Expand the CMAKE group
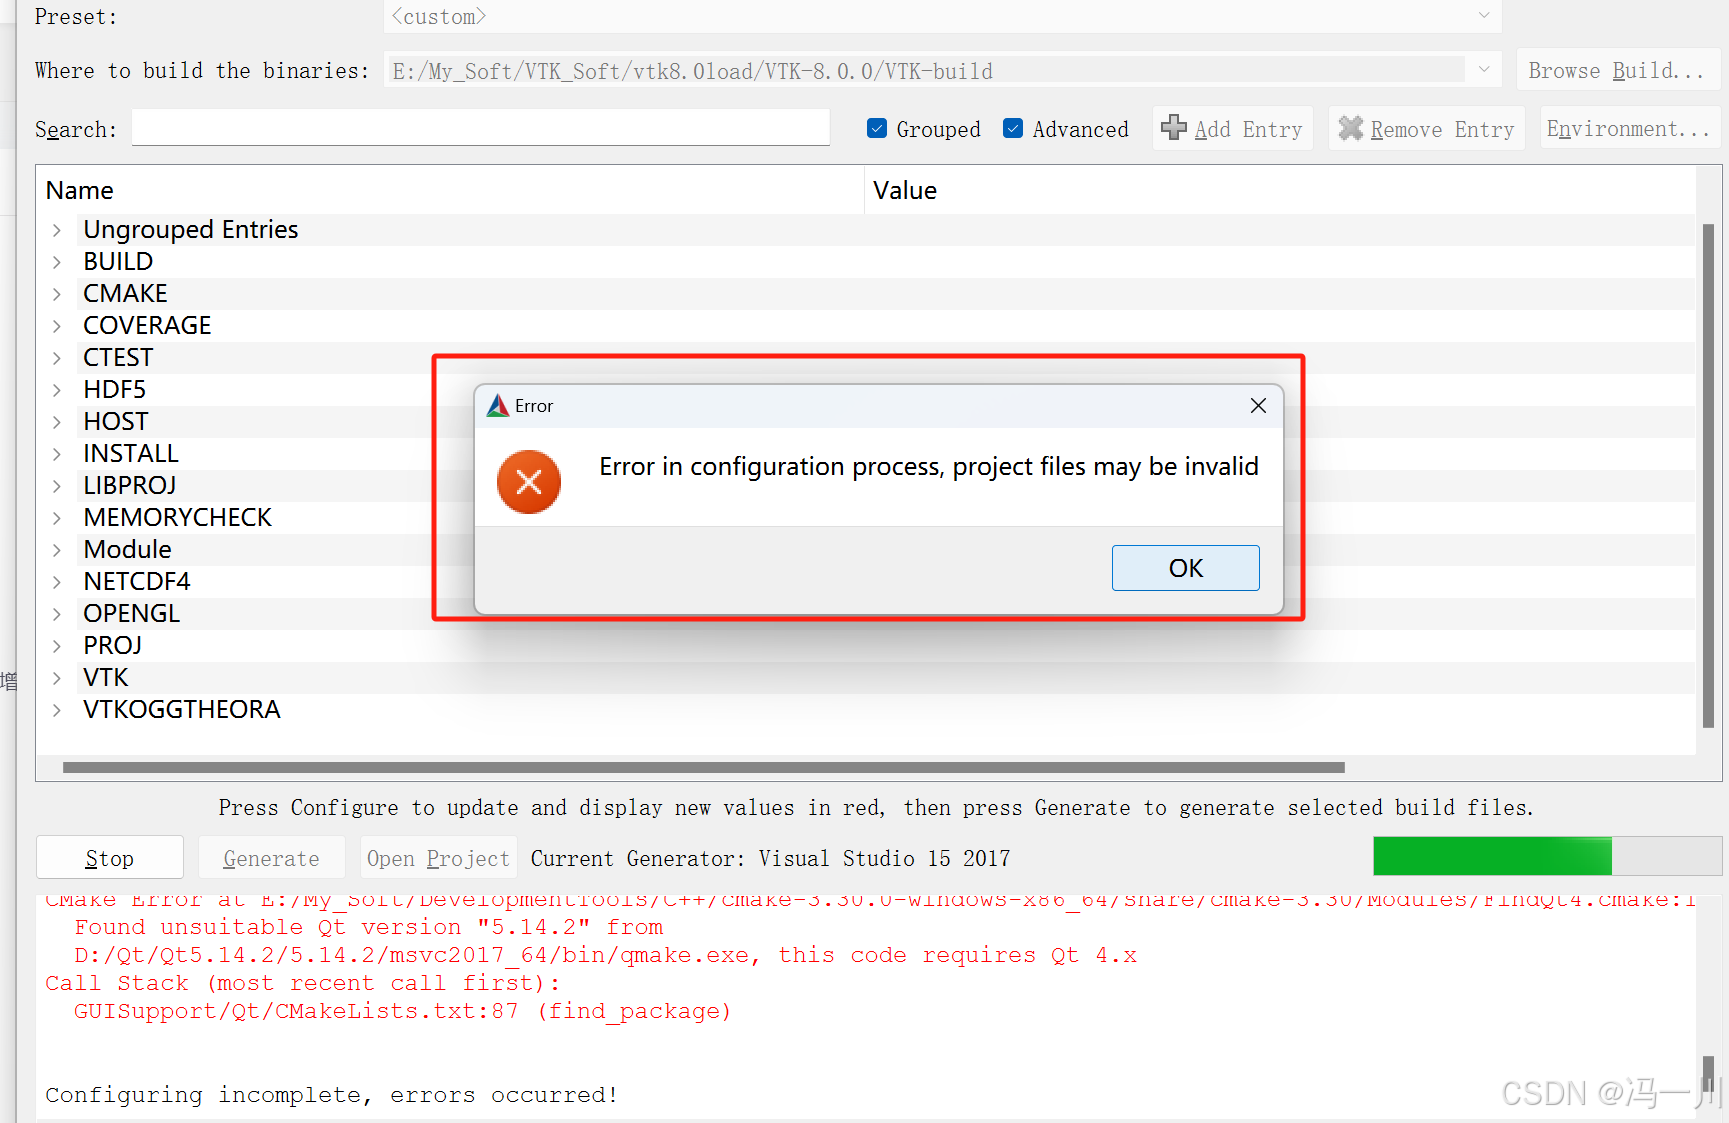The height and width of the screenshot is (1123, 1729). click(x=57, y=294)
